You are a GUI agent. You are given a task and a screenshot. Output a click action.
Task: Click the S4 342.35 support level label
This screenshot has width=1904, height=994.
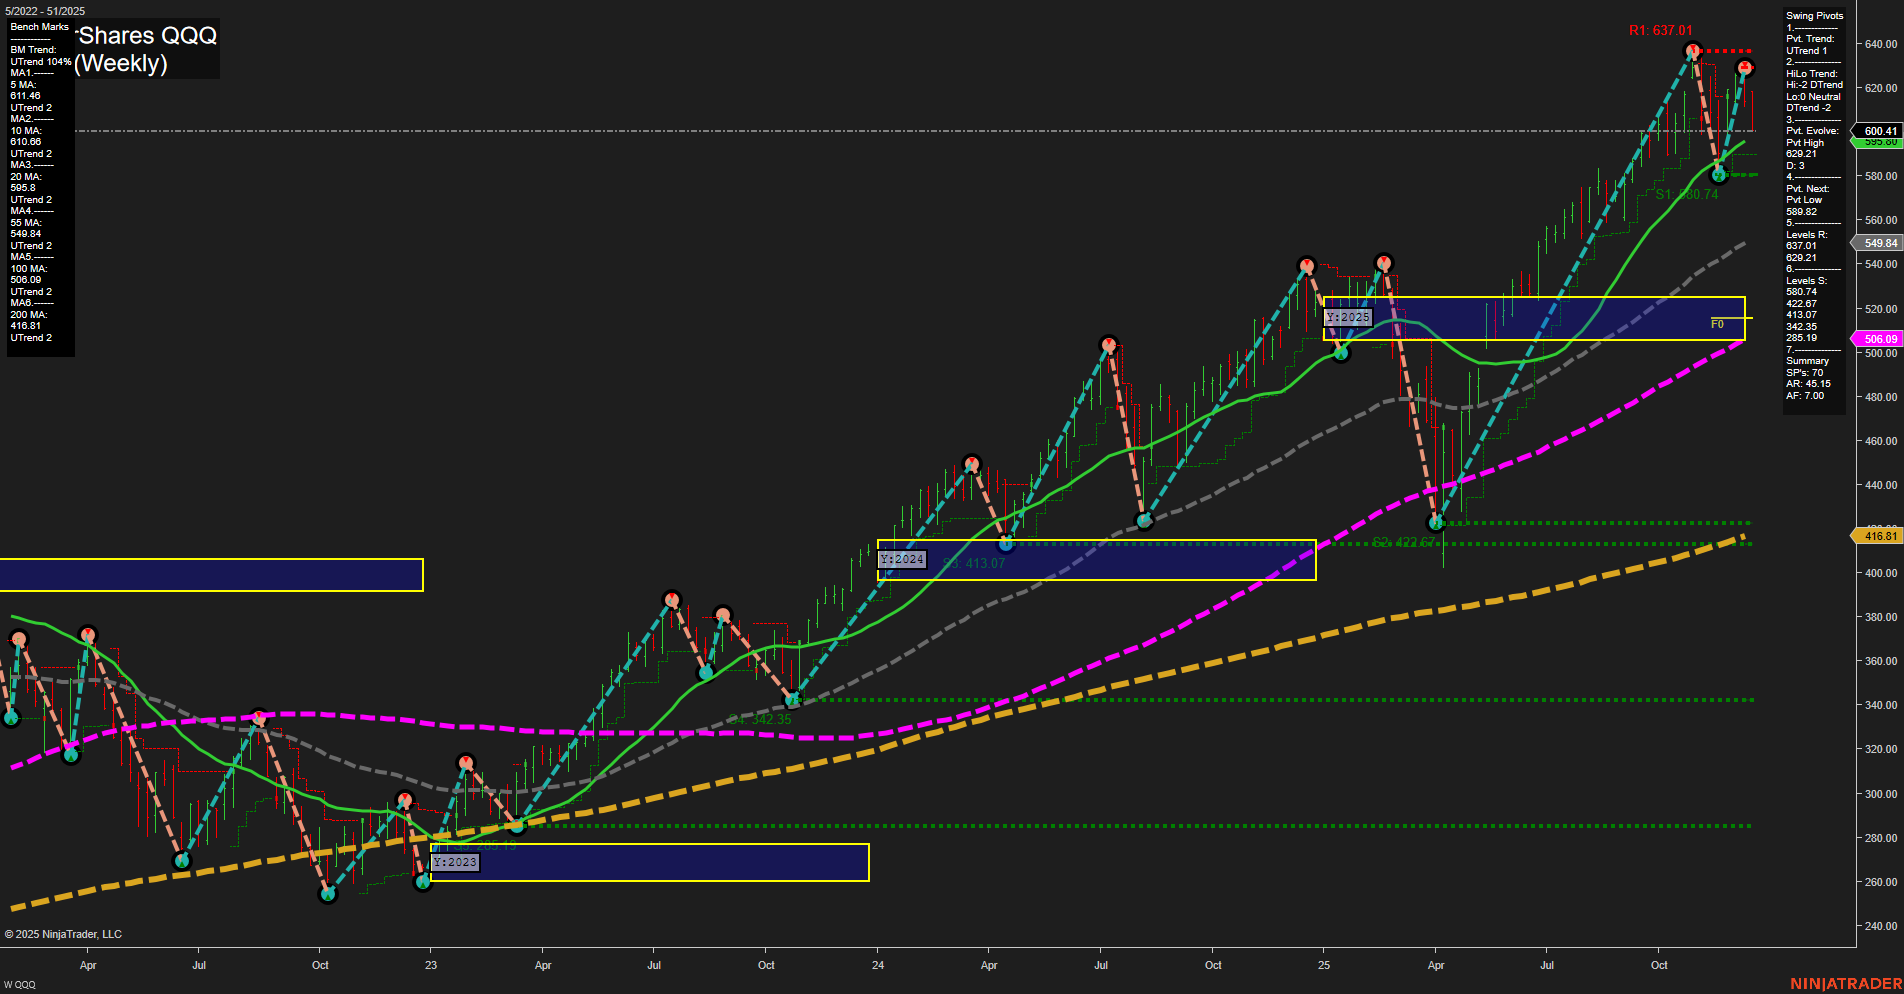tap(760, 719)
